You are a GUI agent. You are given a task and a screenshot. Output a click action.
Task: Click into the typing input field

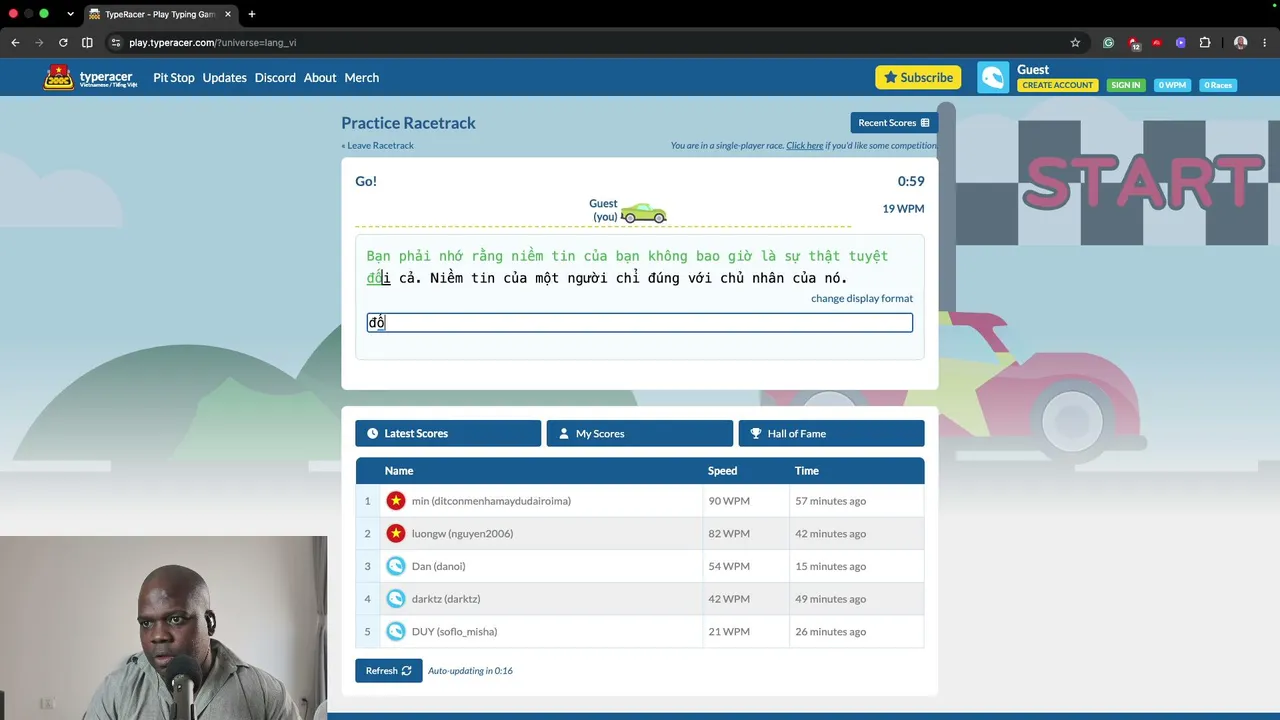(x=640, y=322)
